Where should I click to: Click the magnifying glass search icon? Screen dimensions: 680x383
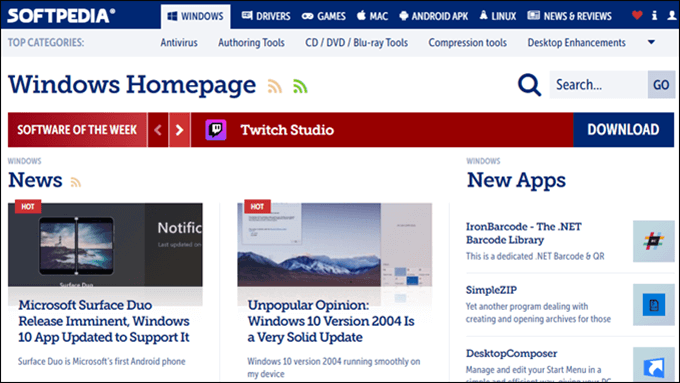click(529, 85)
